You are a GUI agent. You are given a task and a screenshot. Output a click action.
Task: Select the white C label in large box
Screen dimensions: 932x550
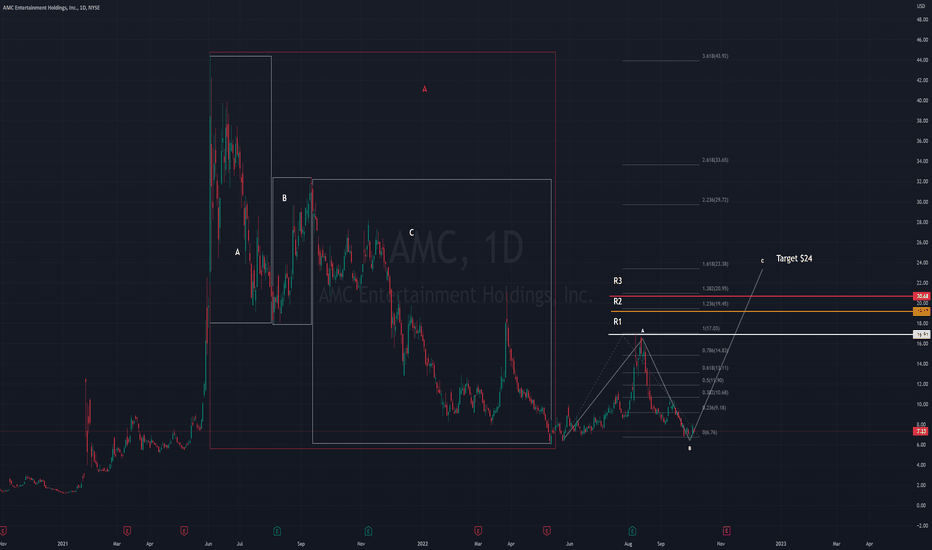click(411, 232)
